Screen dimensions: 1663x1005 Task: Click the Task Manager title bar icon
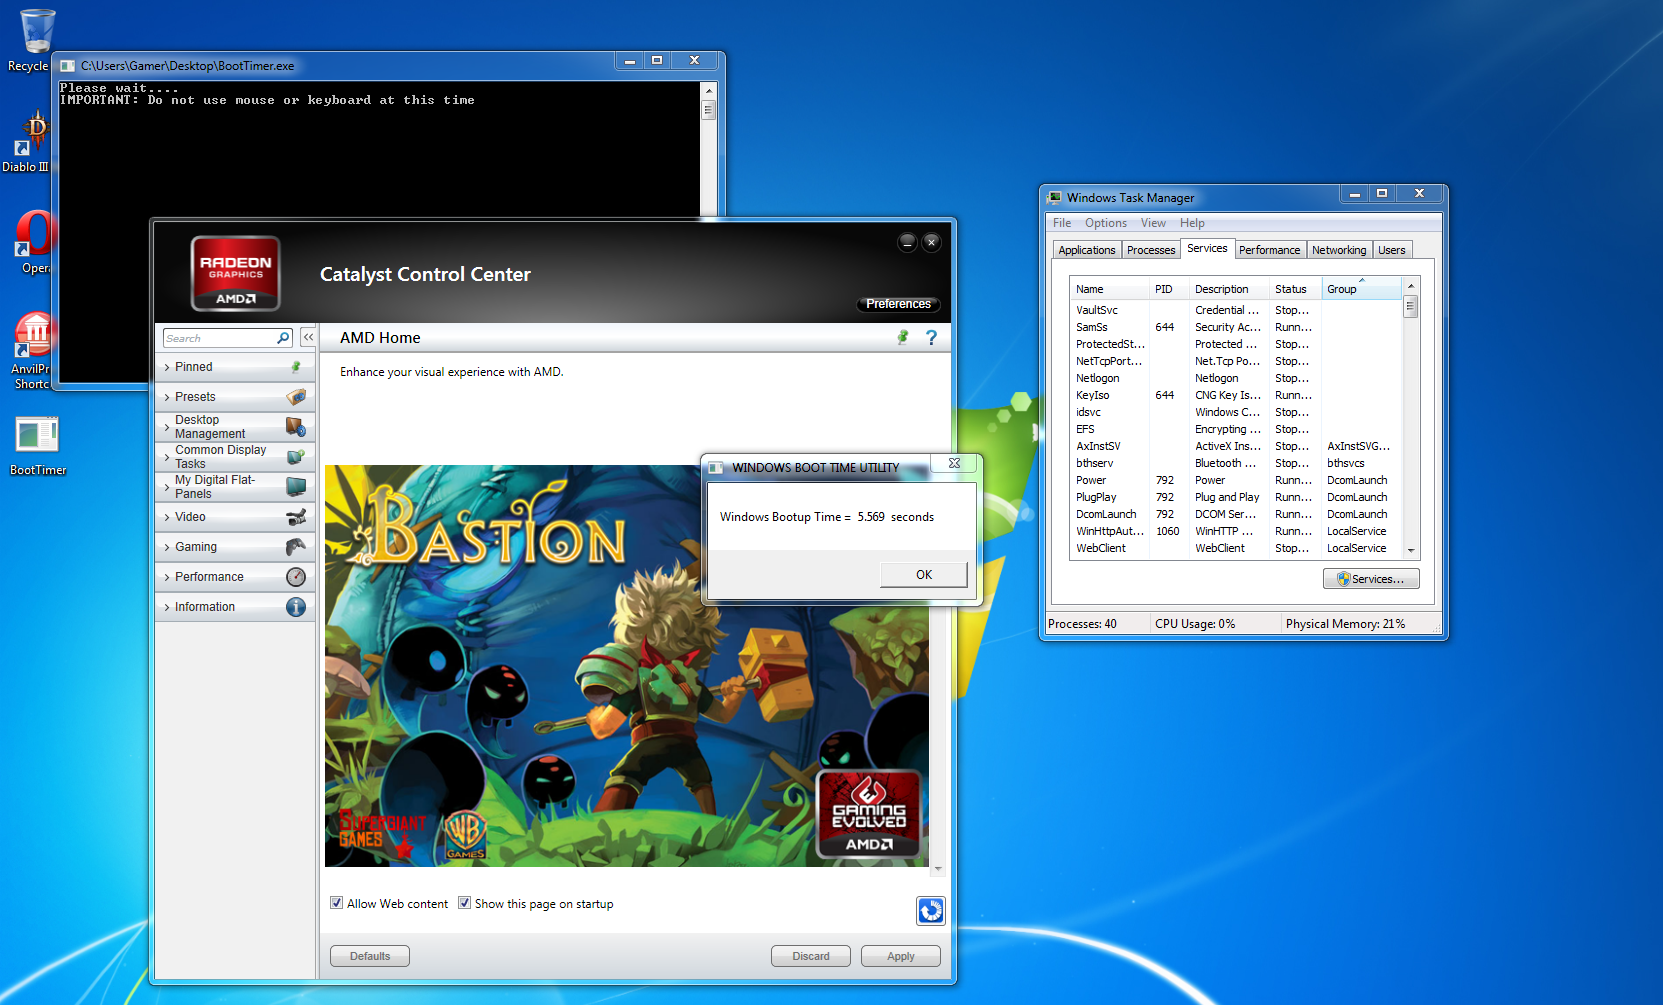click(1054, 198)
